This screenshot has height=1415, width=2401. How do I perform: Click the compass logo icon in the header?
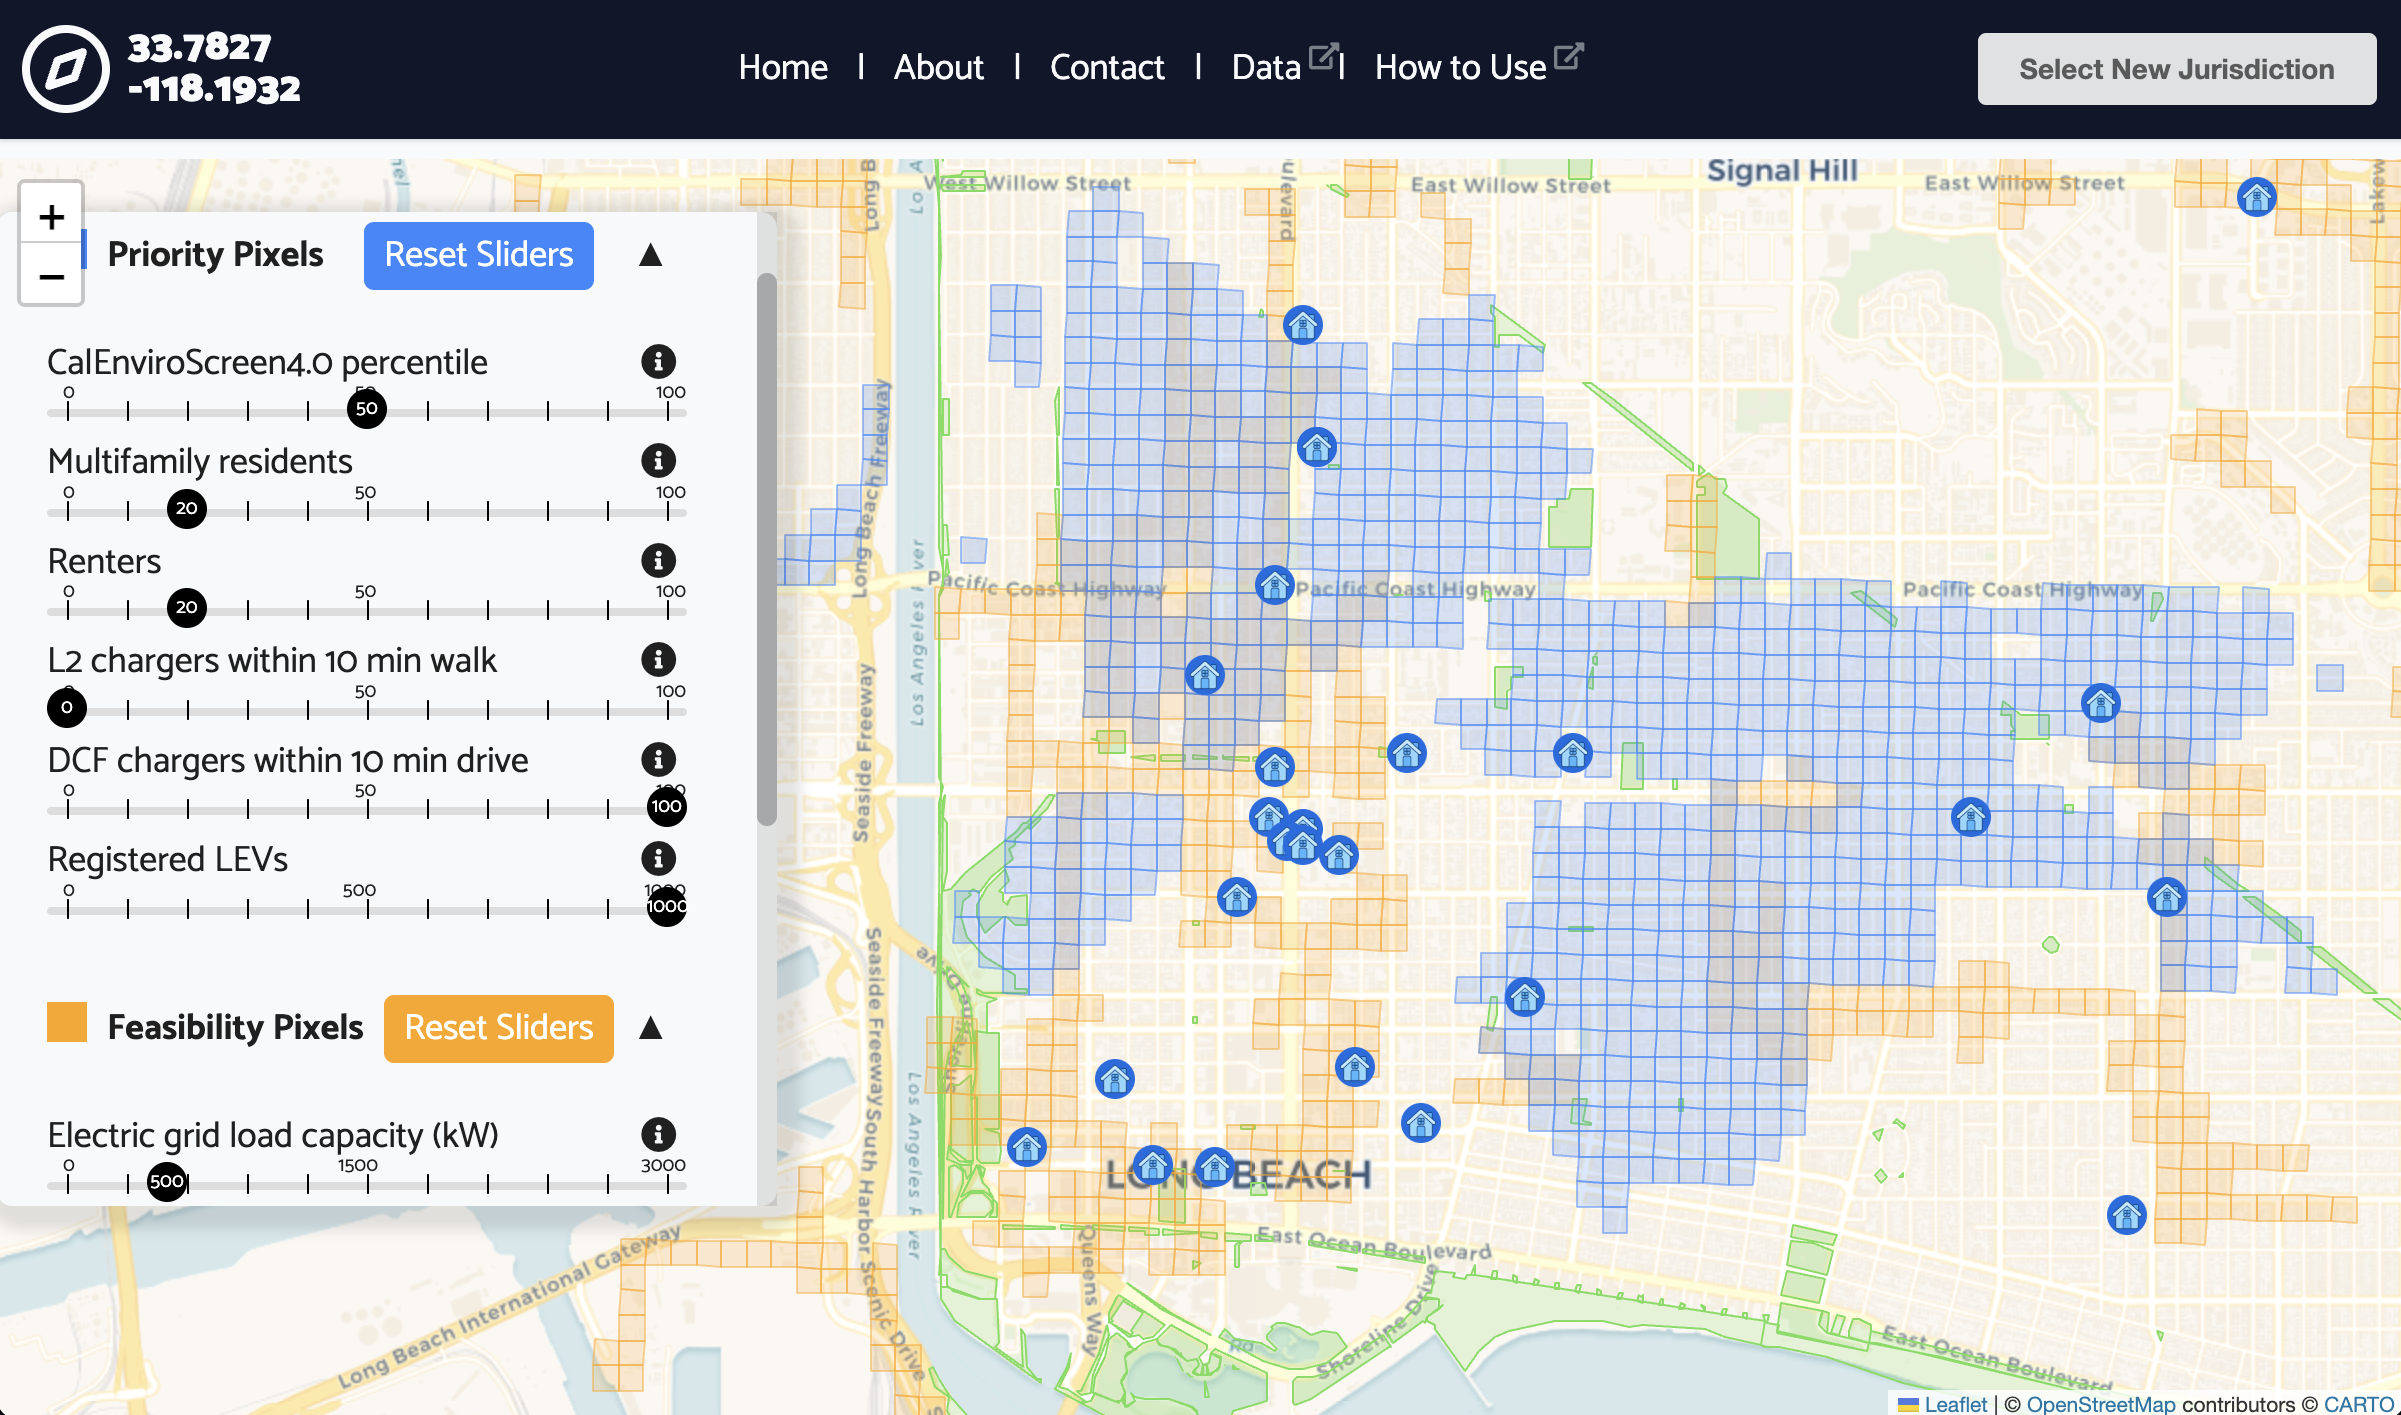point(66,69)
